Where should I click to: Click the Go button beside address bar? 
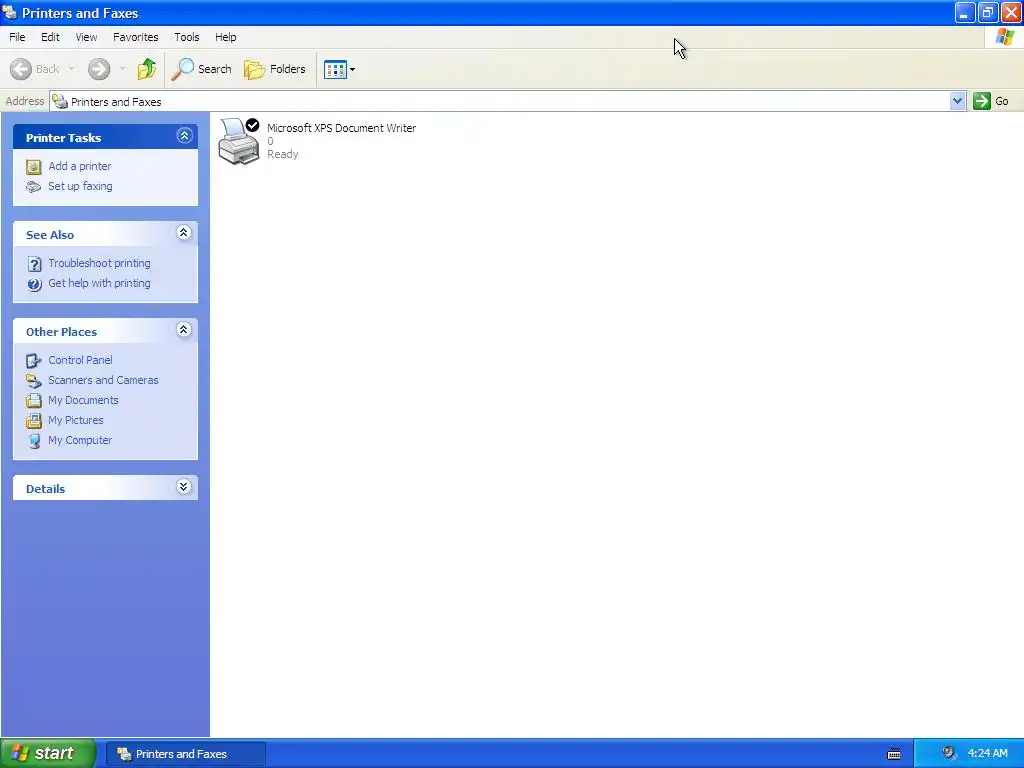991,101
